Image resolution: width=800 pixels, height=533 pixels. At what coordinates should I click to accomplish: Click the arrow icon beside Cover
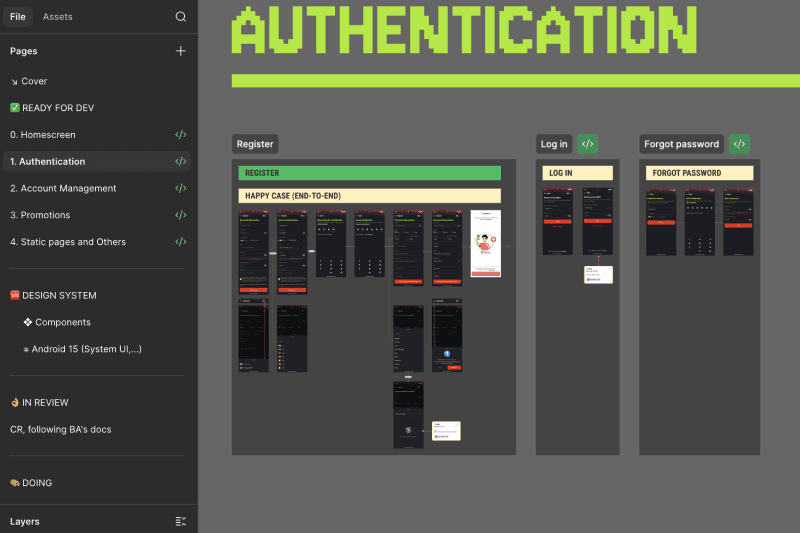click(x=14, y=82)
